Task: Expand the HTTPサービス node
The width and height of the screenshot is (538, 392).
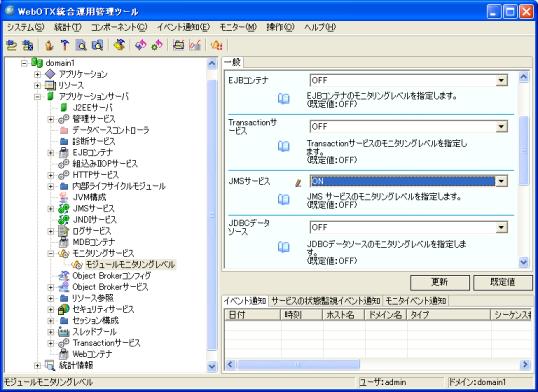Action: click(x=51, y=175)
